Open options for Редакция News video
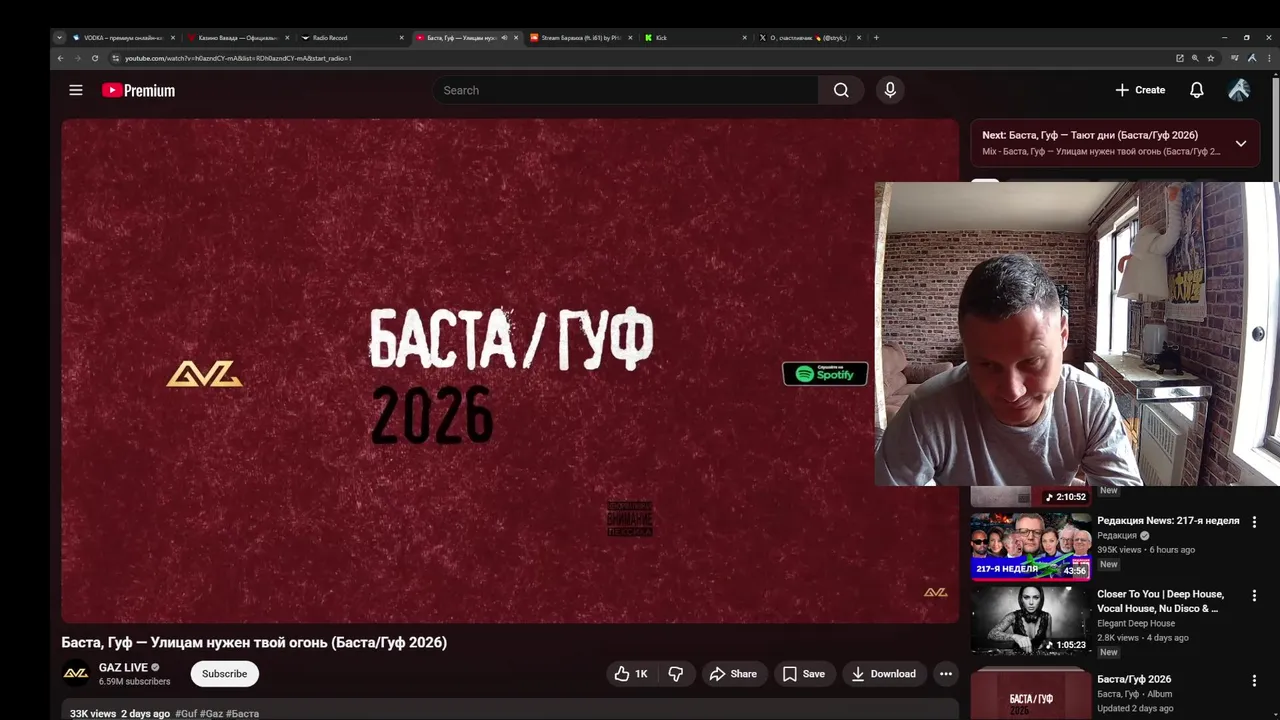Image resolution: width=1280 pixels, height=720 pixels. tap(1254, 522)
